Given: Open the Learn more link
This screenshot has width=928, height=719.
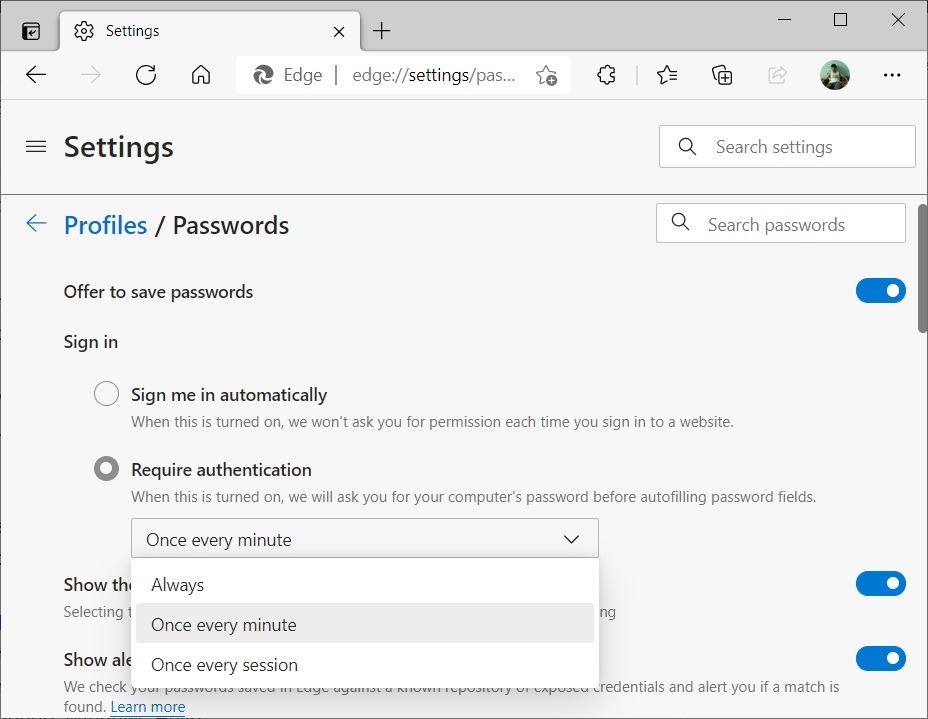Looking at the screenshot, I should [x=148, y=707].
